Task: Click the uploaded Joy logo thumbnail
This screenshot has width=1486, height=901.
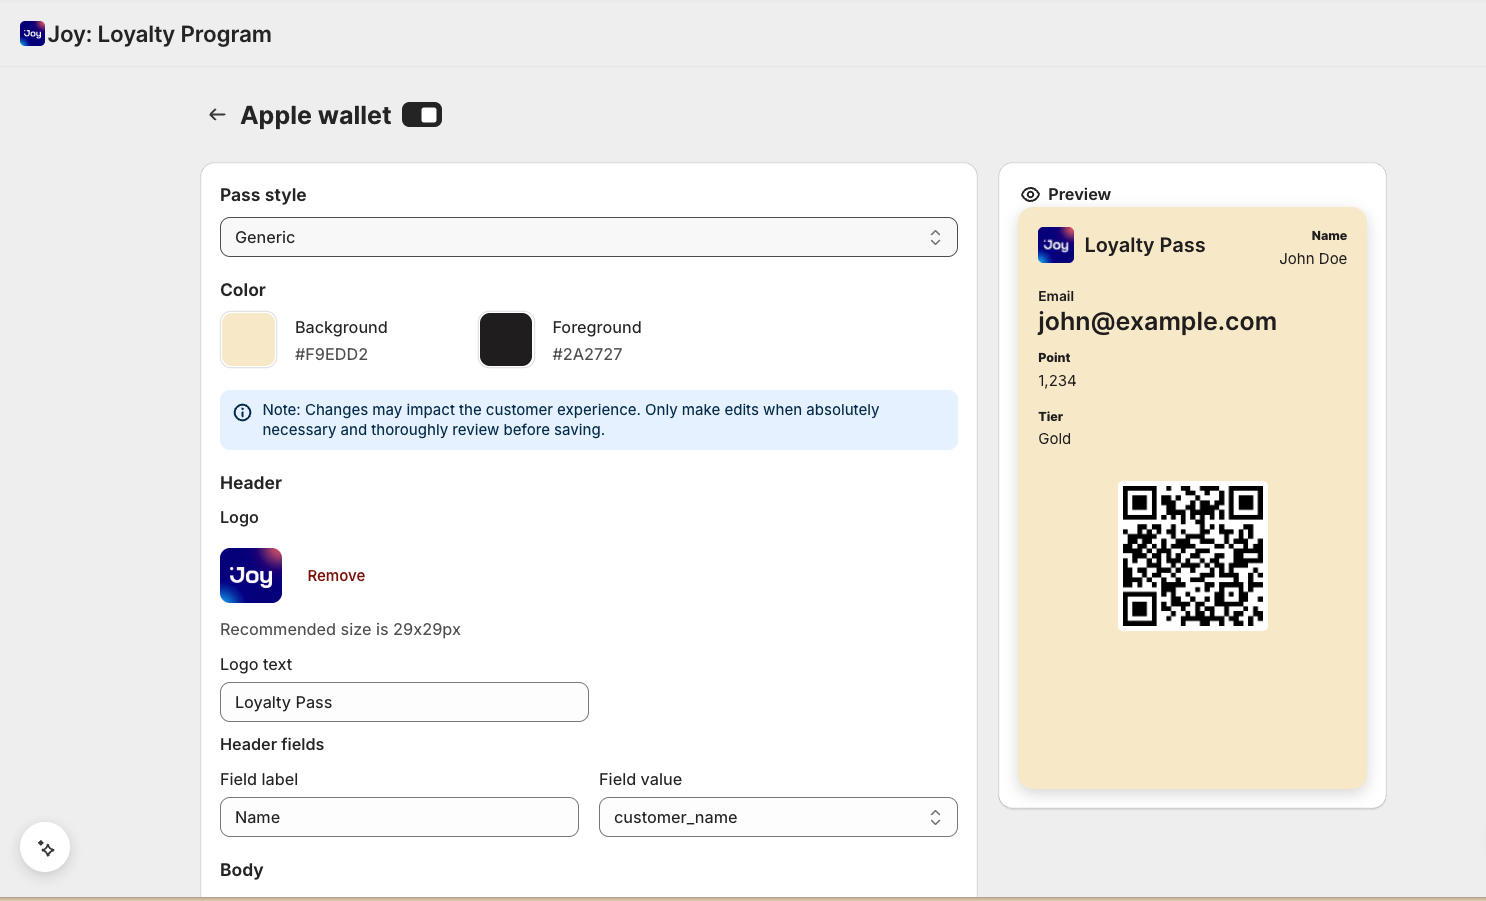Action: tap(251, 576)
